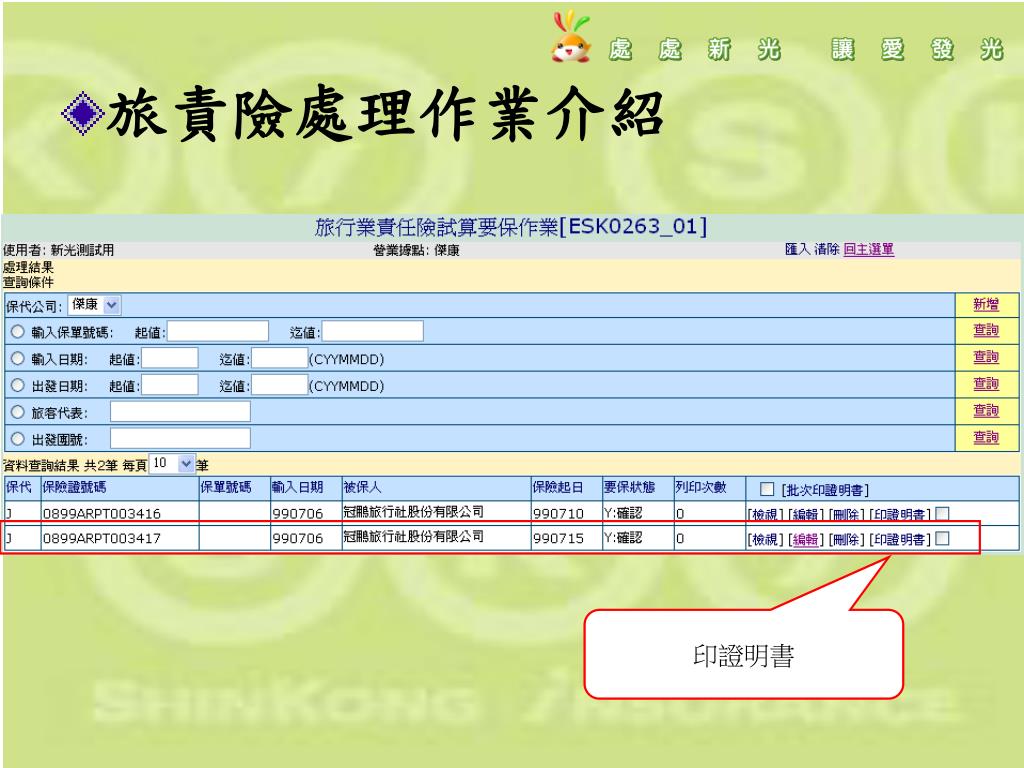Click 編輯 for certificate 0899ARPT003417
Image resolution: width=1024 pixels, height=768 pixels.
tap(806, 539)
